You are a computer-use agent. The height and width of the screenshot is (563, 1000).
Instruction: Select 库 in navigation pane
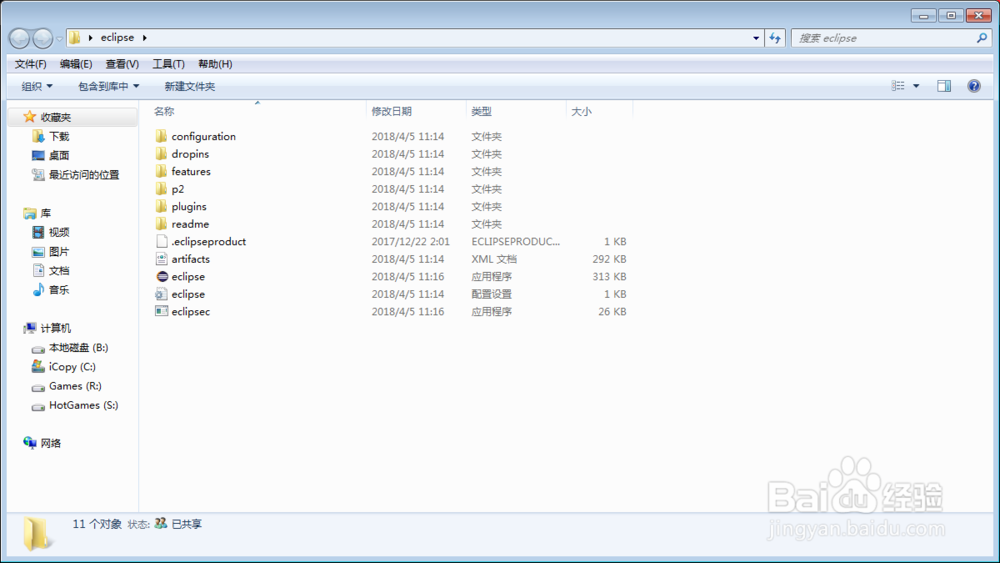(45, 213)
